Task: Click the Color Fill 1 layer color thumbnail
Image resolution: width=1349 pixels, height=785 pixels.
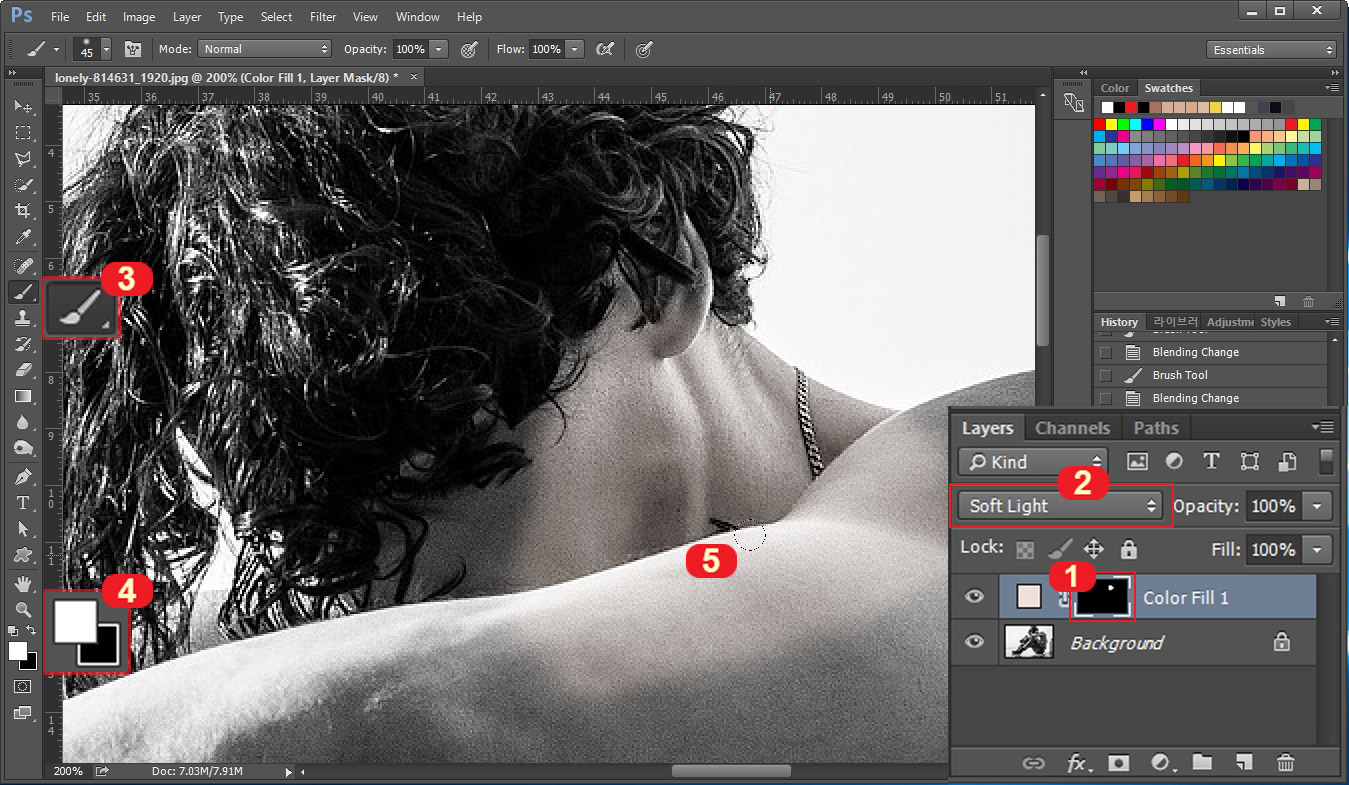Action: [1028, 598]
